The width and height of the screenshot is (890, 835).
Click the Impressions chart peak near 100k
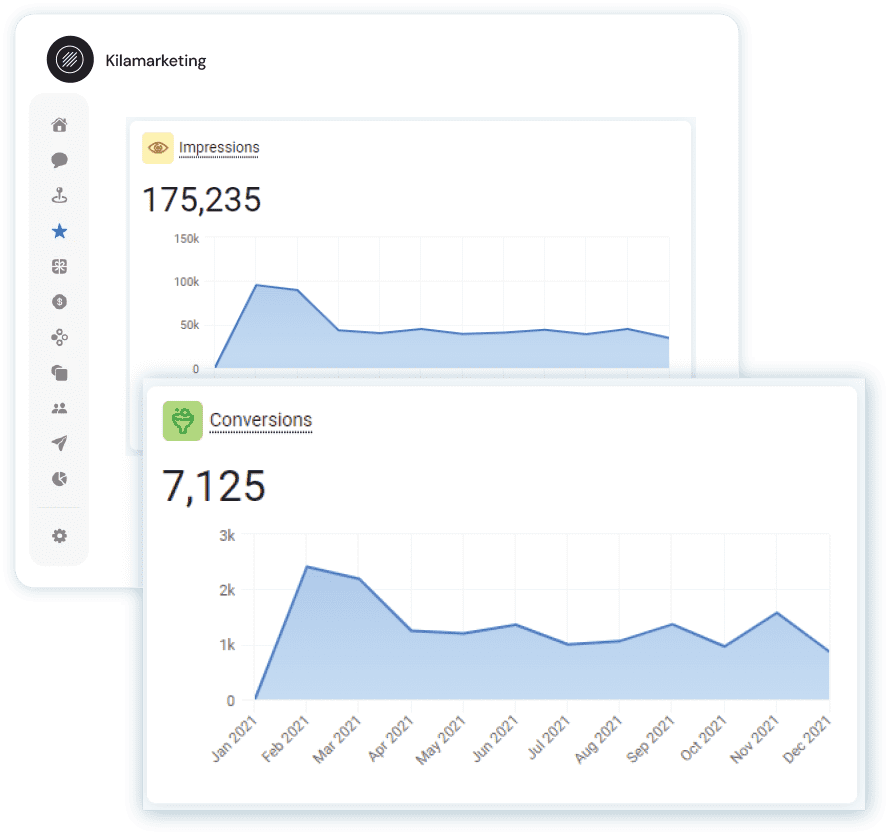click(257, 285)
